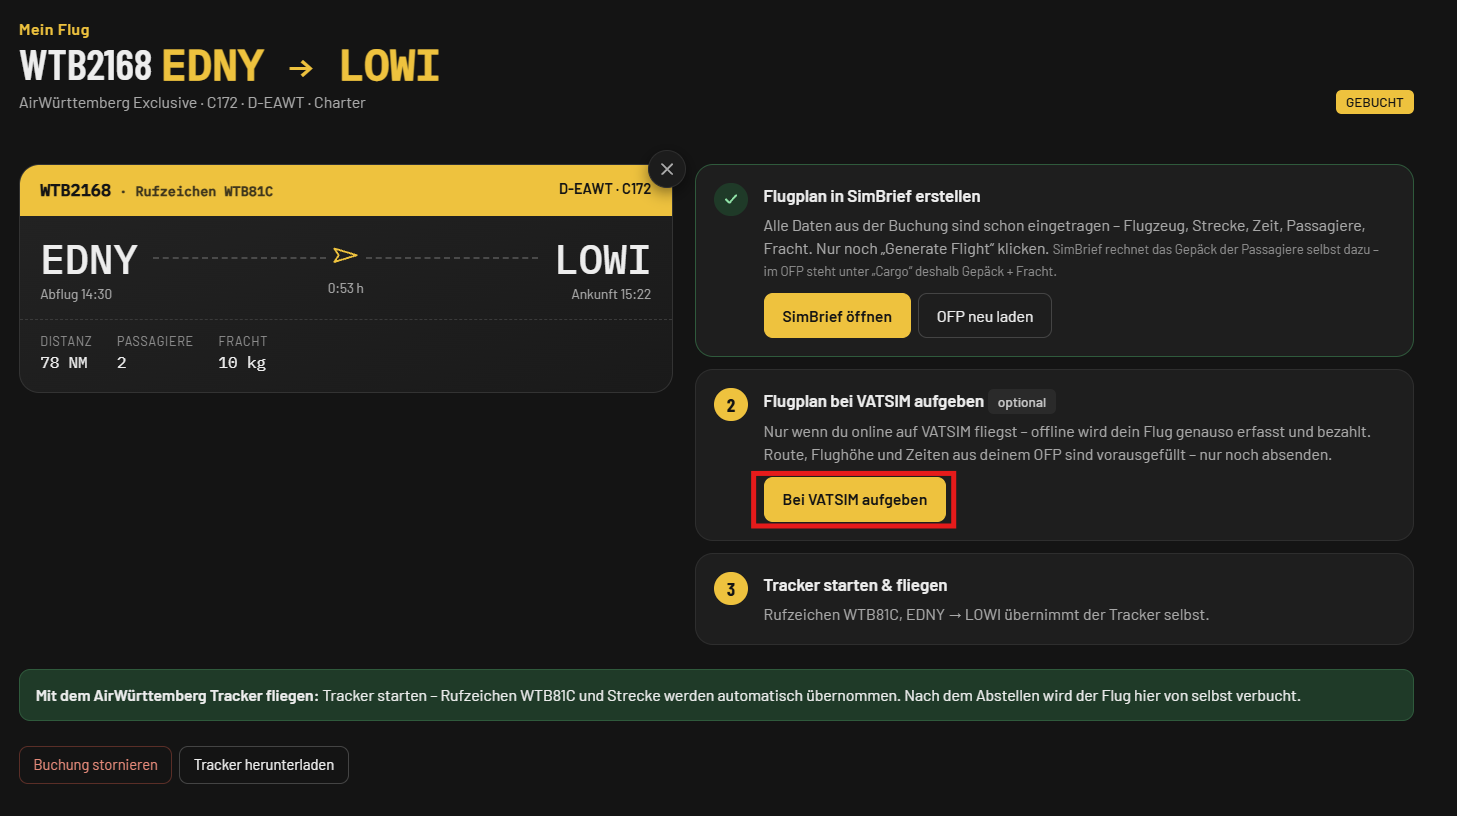The width and height of the screenshot is (1457, 816).
Task: Download tracker via Tracker herunterladen
Action: (264, 765)
